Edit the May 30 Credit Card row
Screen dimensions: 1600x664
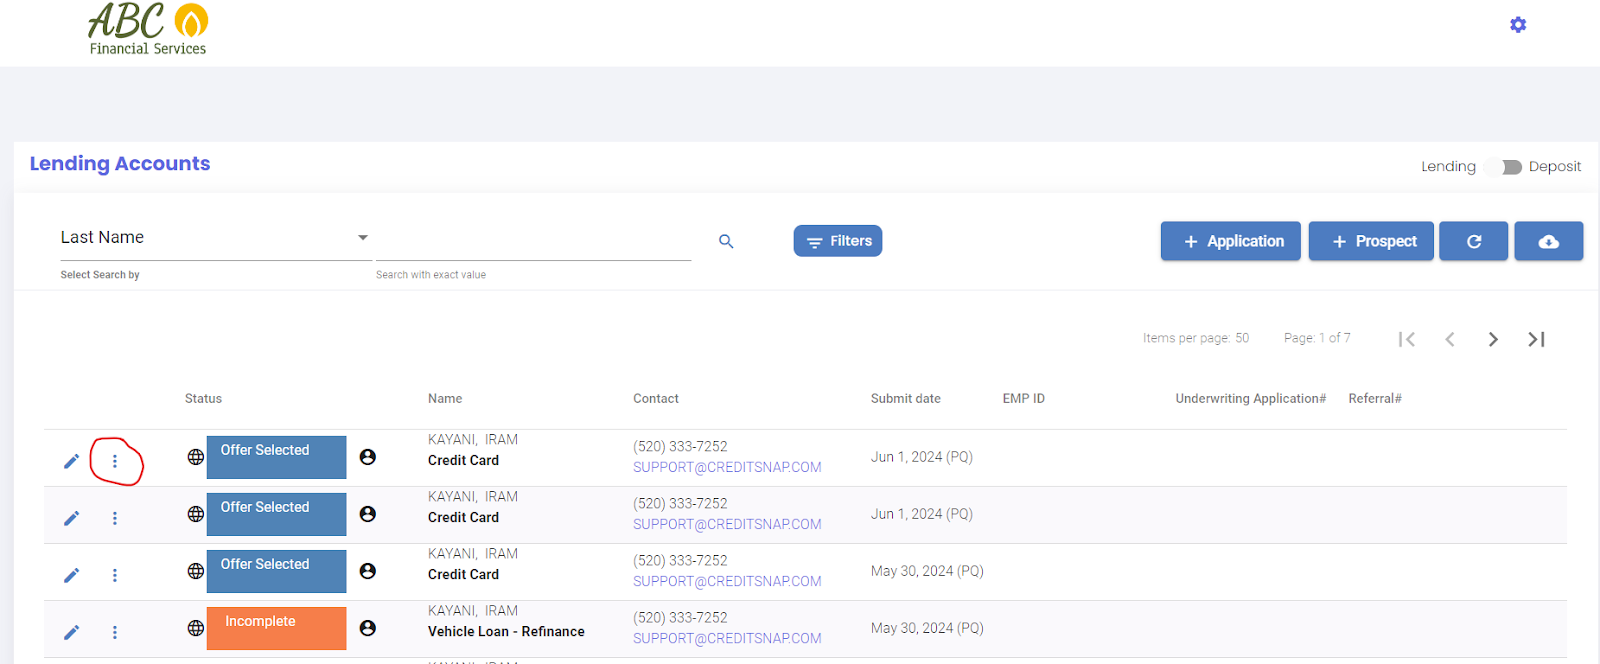pos(71,575)
